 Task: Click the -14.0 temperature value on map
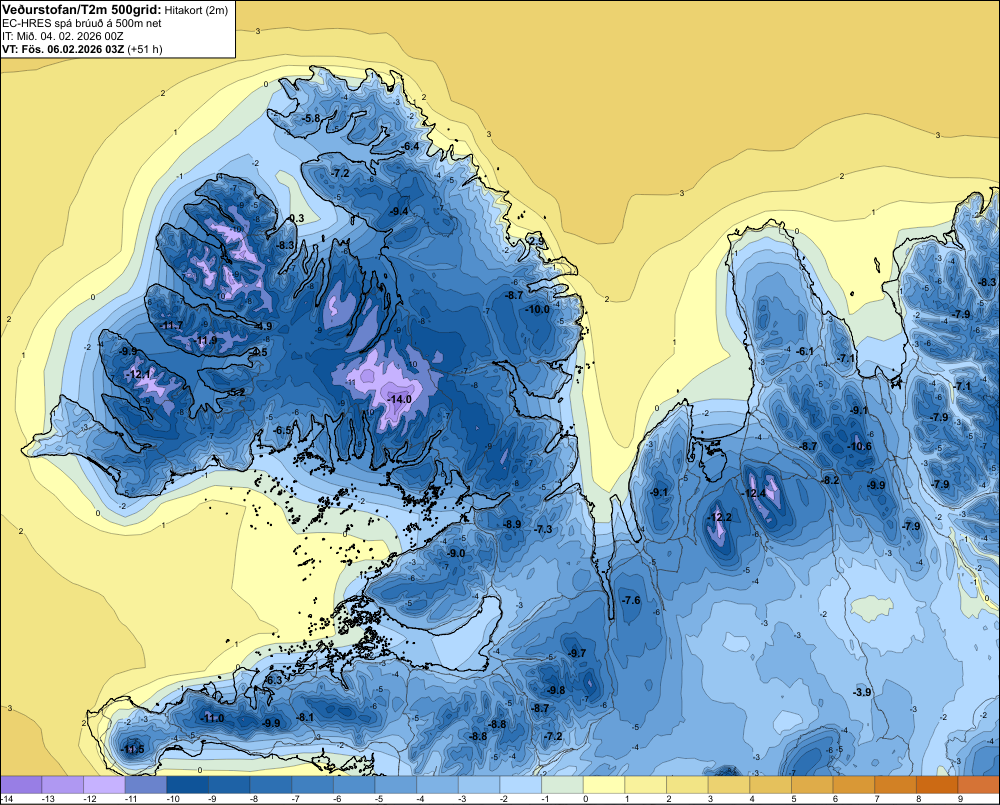click(399, 399)
